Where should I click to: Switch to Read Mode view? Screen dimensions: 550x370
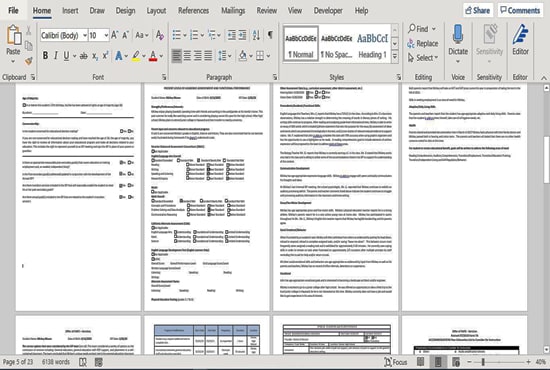coord(420,362)
